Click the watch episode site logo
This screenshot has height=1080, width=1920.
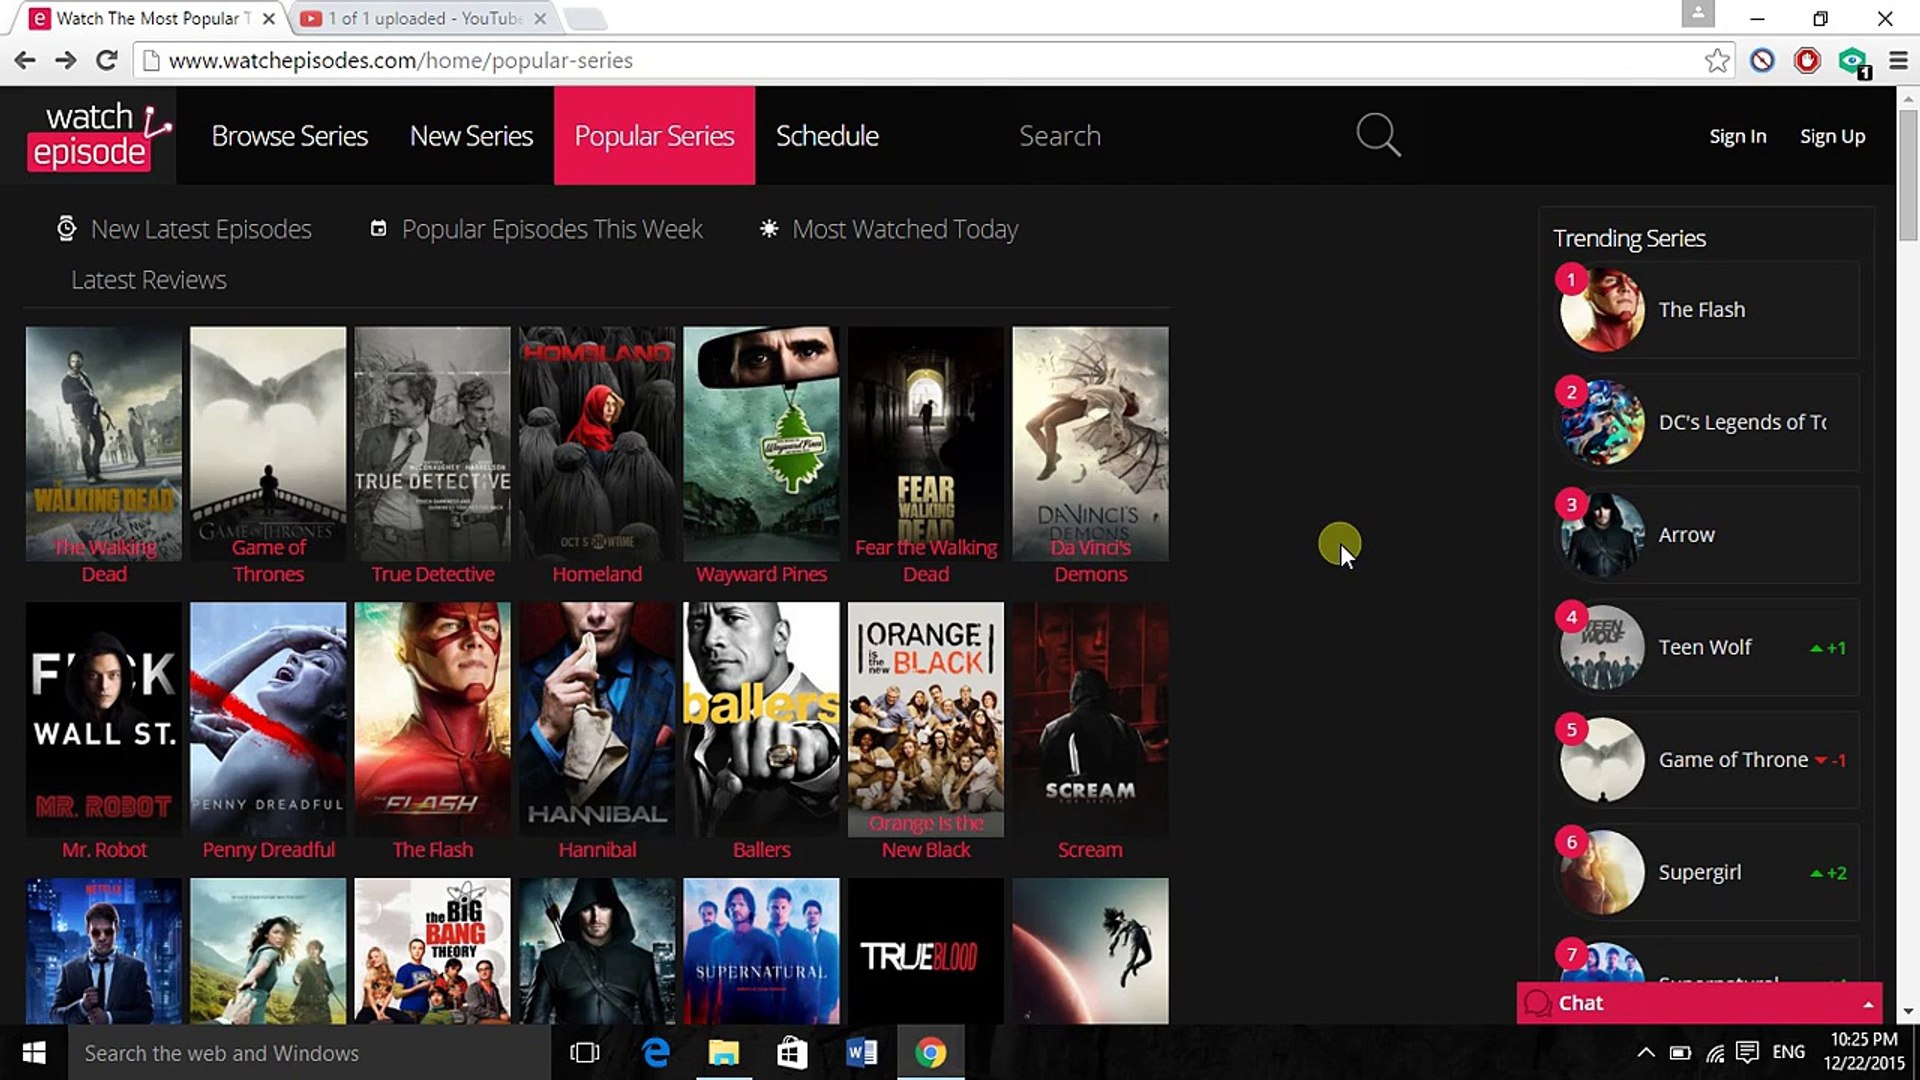96,135
